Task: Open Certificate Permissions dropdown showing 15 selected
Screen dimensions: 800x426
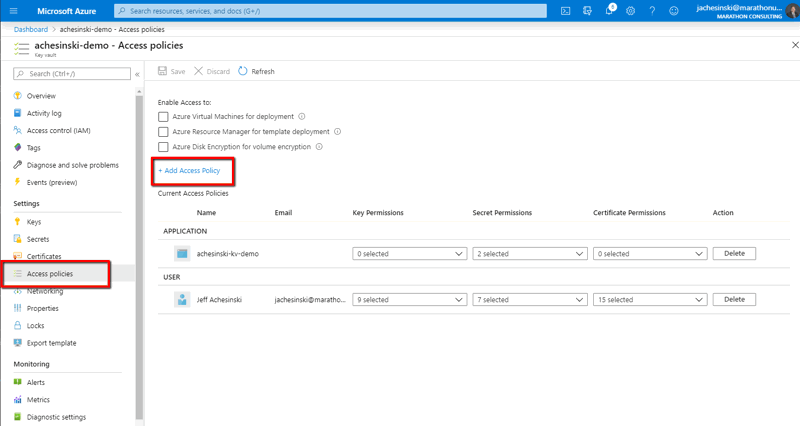Action: click(x=650, y=300)
